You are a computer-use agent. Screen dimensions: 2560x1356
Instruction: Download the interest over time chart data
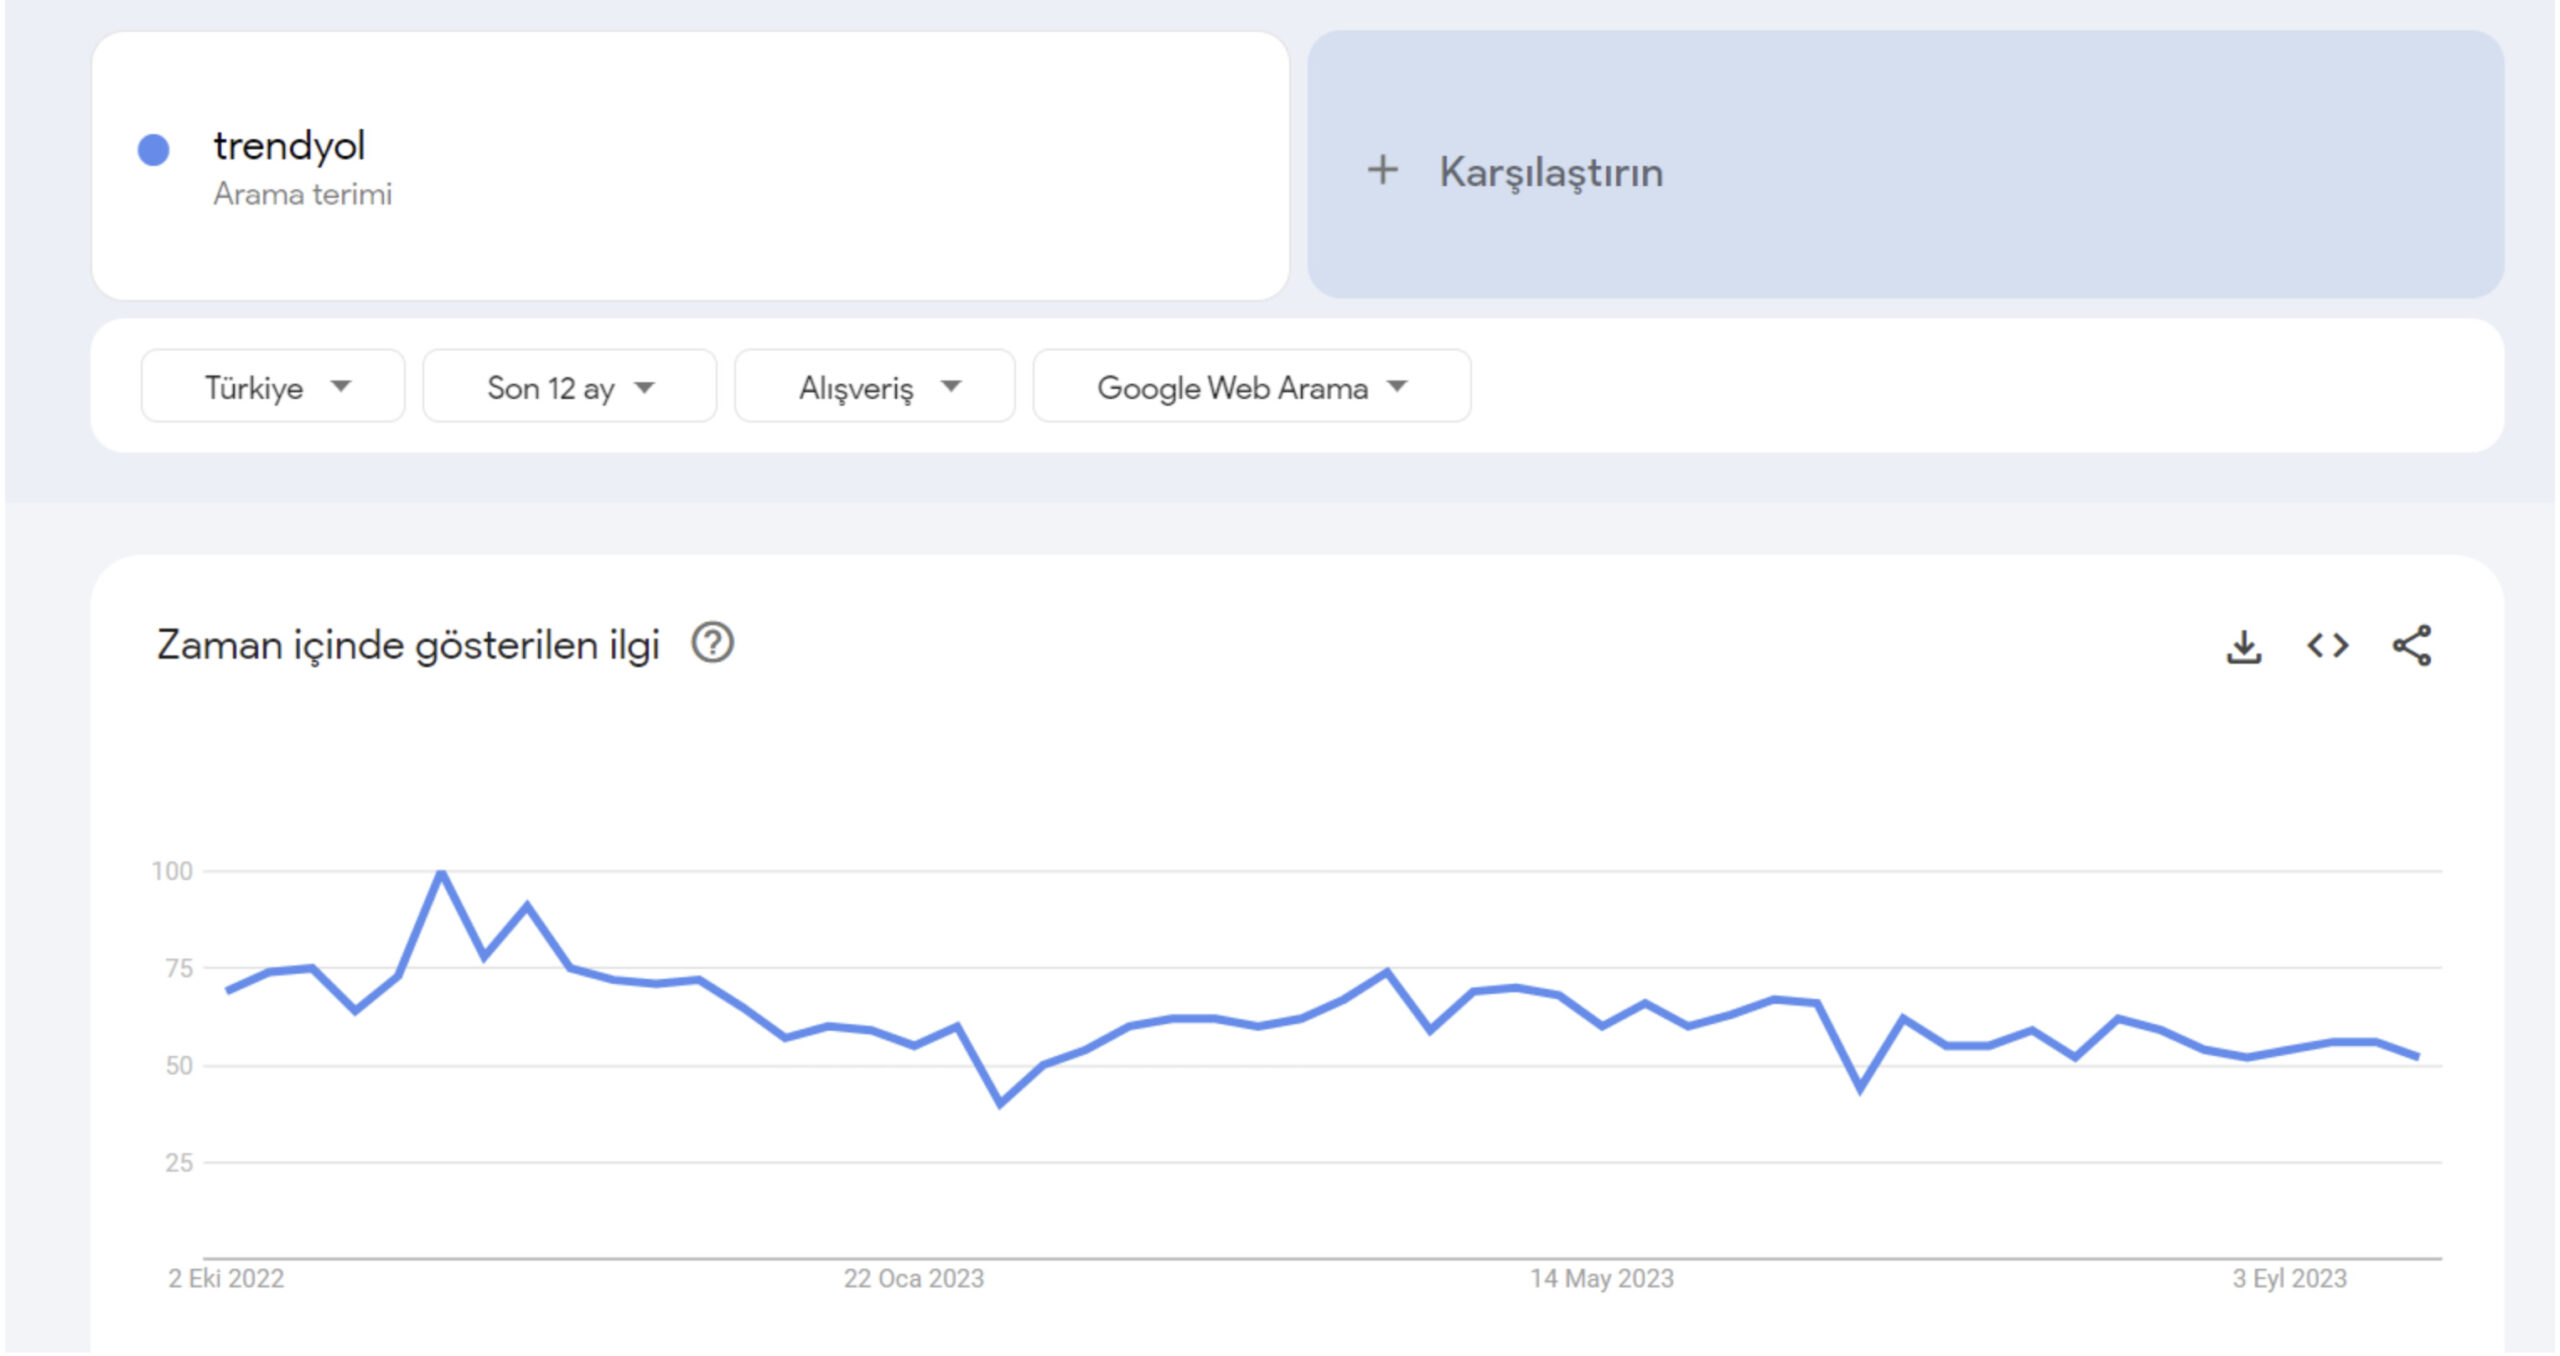click(2243, 646)
